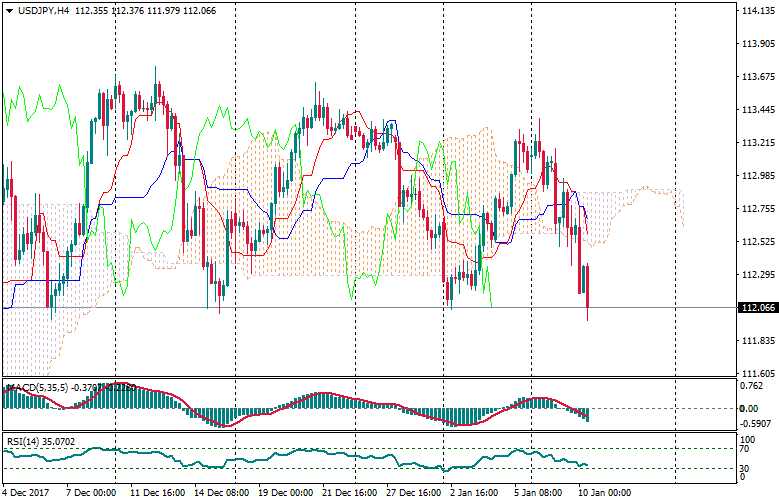Click the MACD(5,35,5) indicator label
This screenshot has width=779, height=504.
[34, 386]
